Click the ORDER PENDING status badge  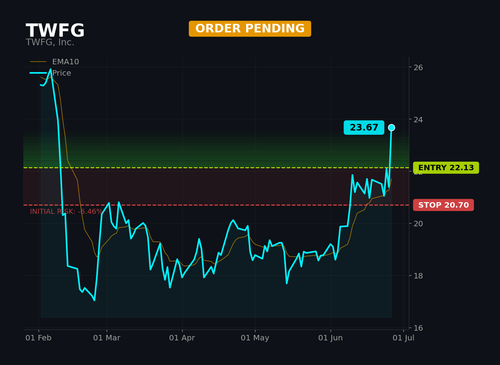click(x=250, y=29)
